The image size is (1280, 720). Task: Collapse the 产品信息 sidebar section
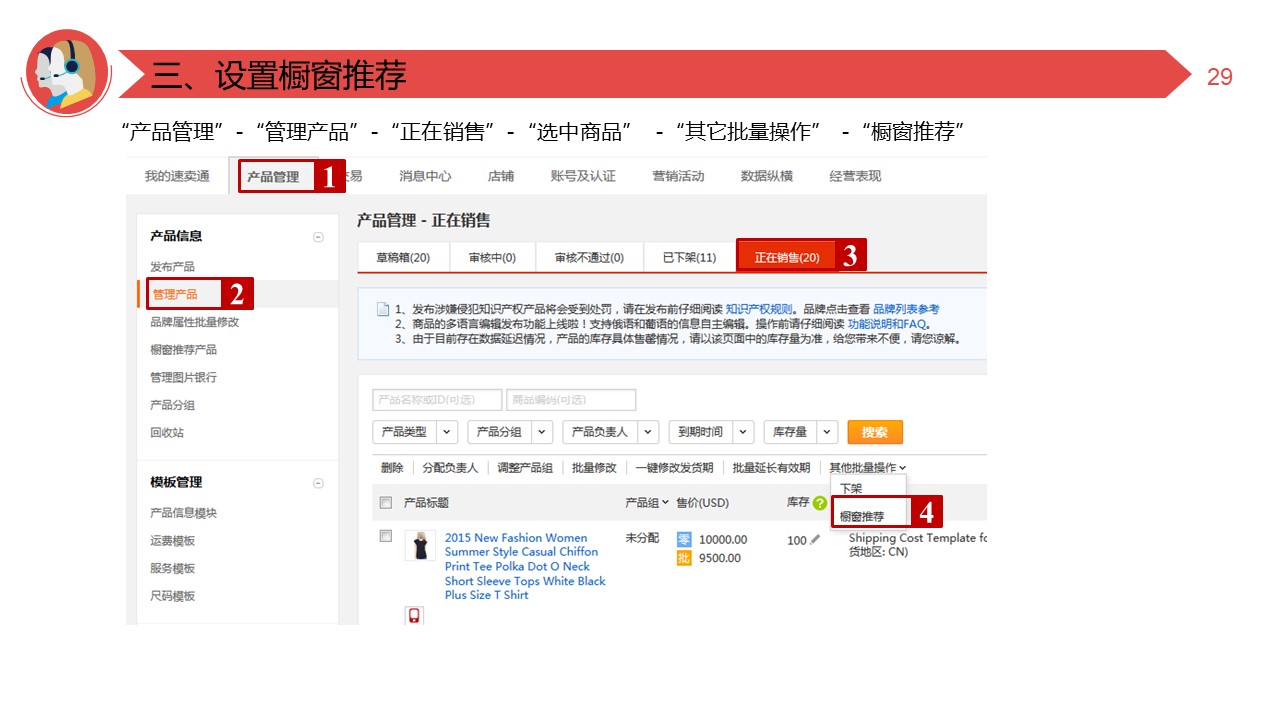pos(318,237)
